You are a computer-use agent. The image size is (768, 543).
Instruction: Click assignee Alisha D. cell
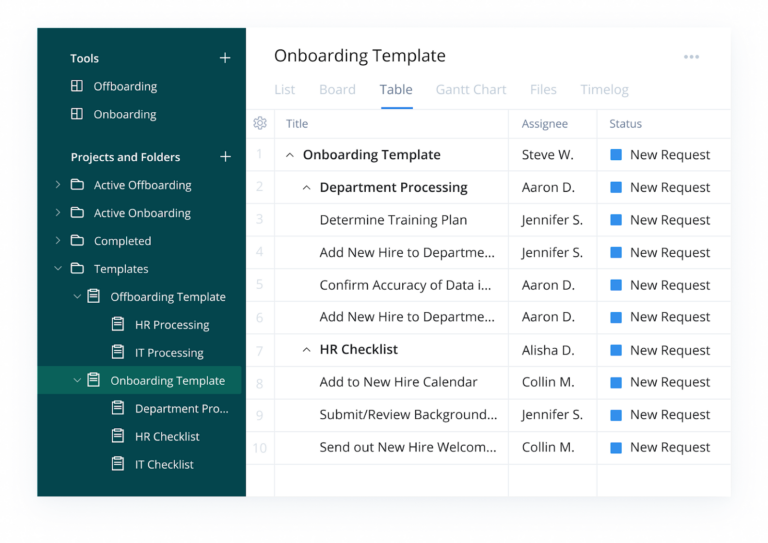tap(548, 350)
